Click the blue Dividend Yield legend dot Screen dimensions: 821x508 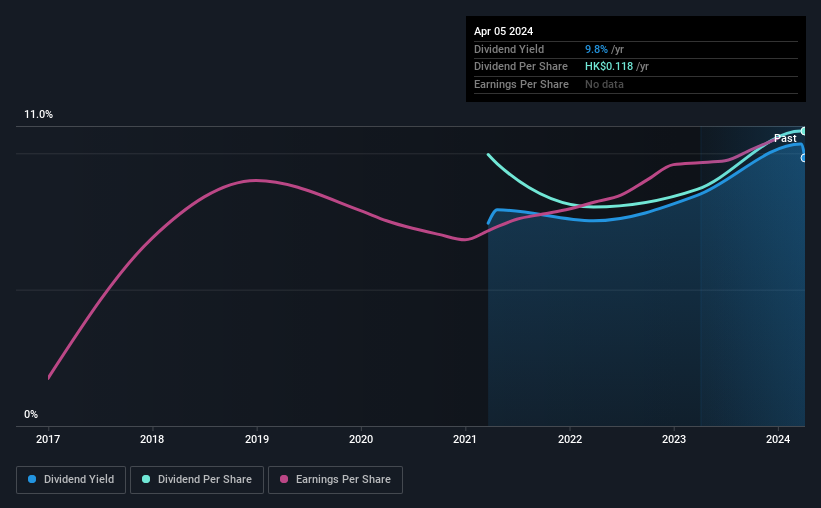click(x=32, y=479)
